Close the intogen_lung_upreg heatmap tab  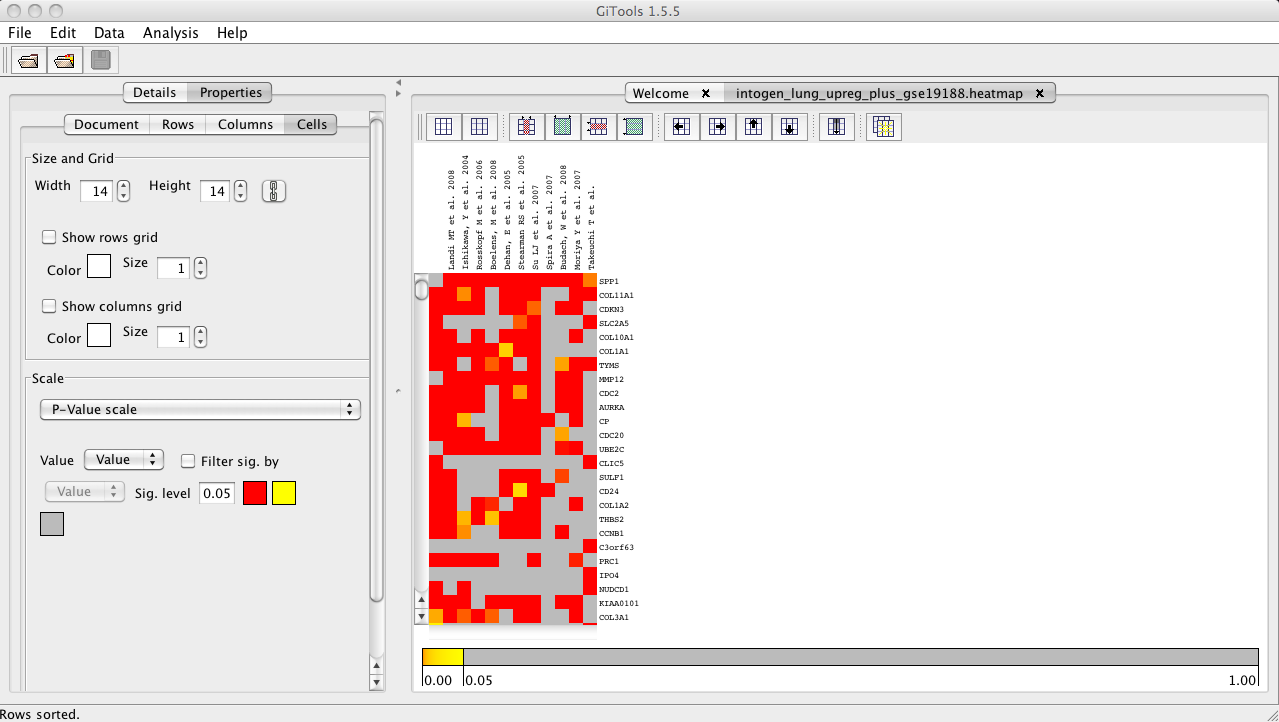point(1039,93)
